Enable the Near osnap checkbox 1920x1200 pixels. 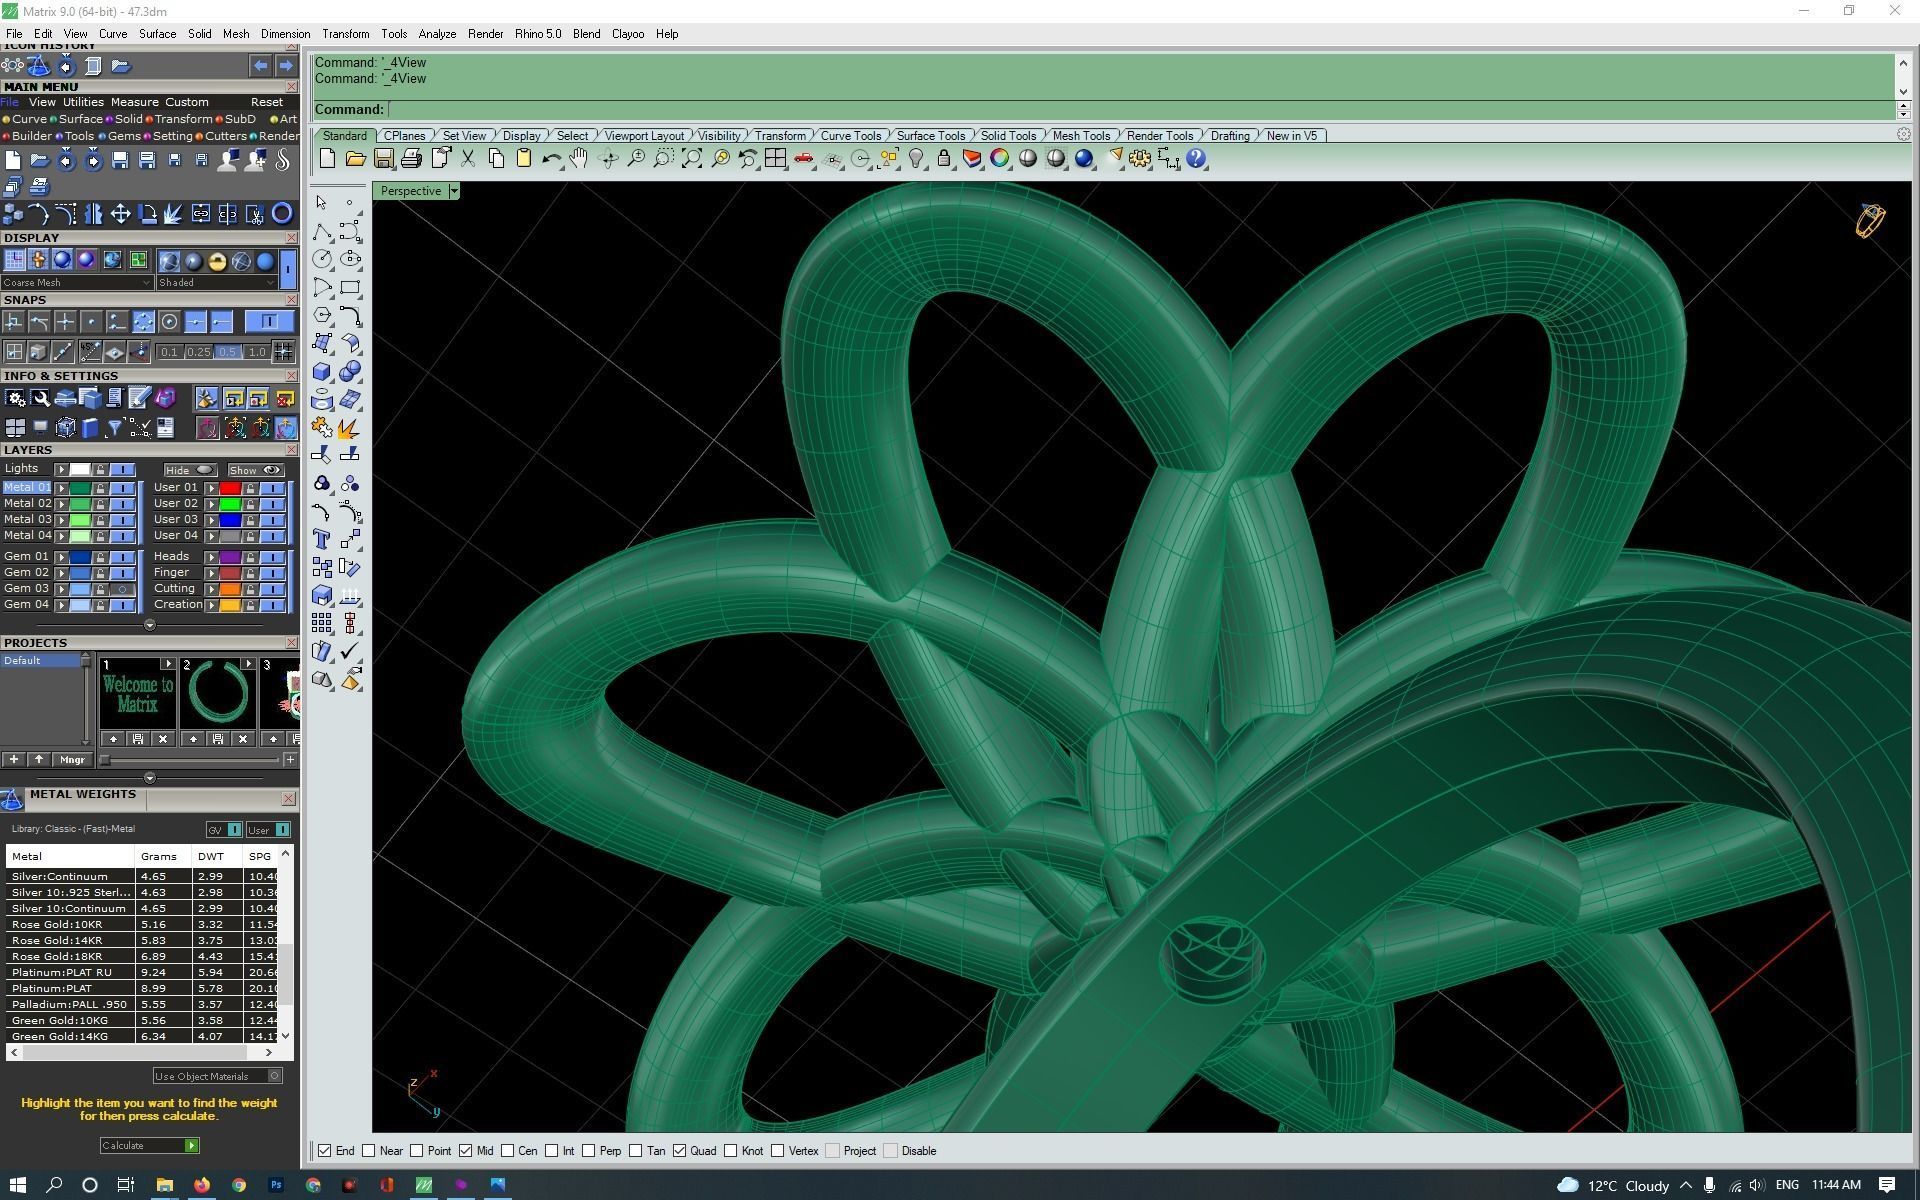coord(369,1151)
